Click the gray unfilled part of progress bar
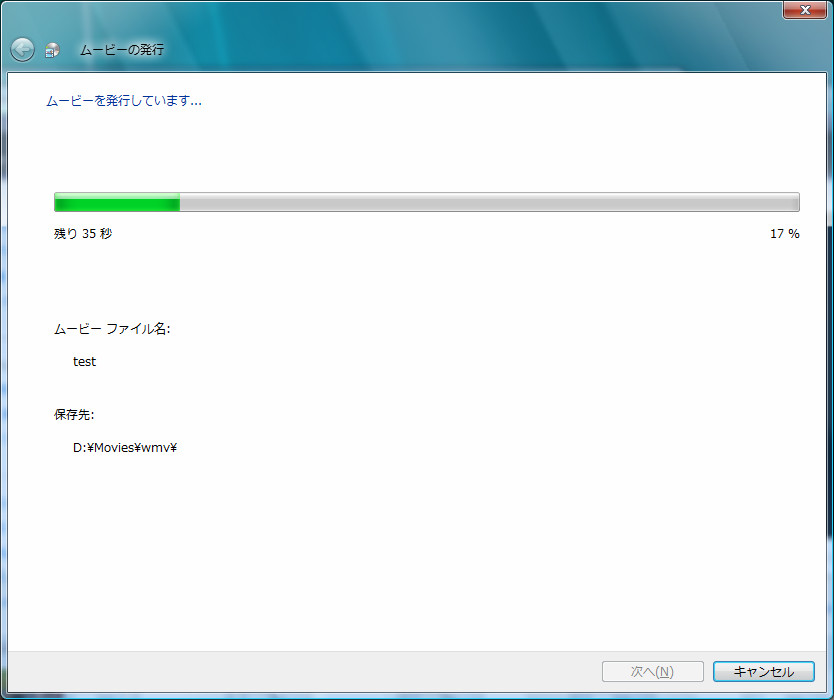834x700 pixels. [490, 203]
